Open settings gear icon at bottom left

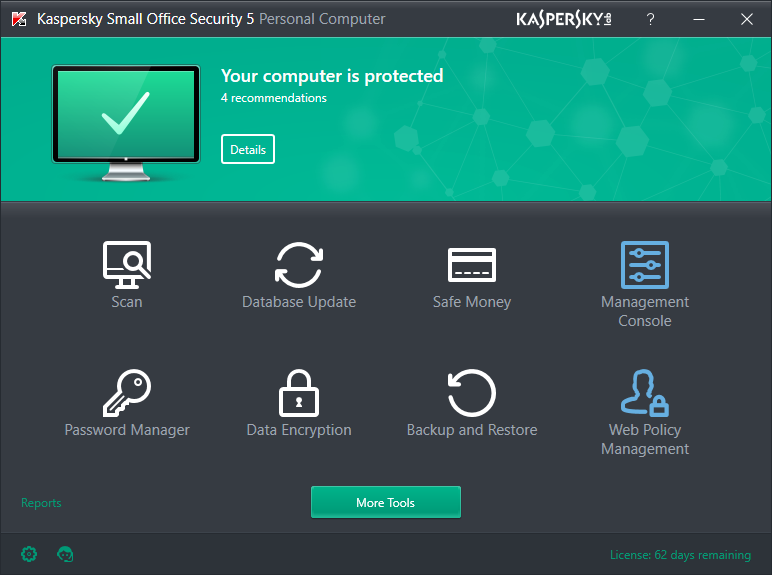coord(29,554)
